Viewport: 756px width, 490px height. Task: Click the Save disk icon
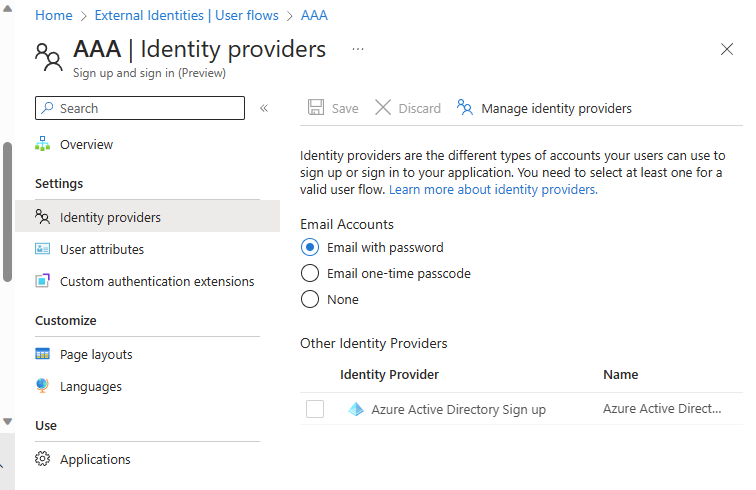click(316, 107)
